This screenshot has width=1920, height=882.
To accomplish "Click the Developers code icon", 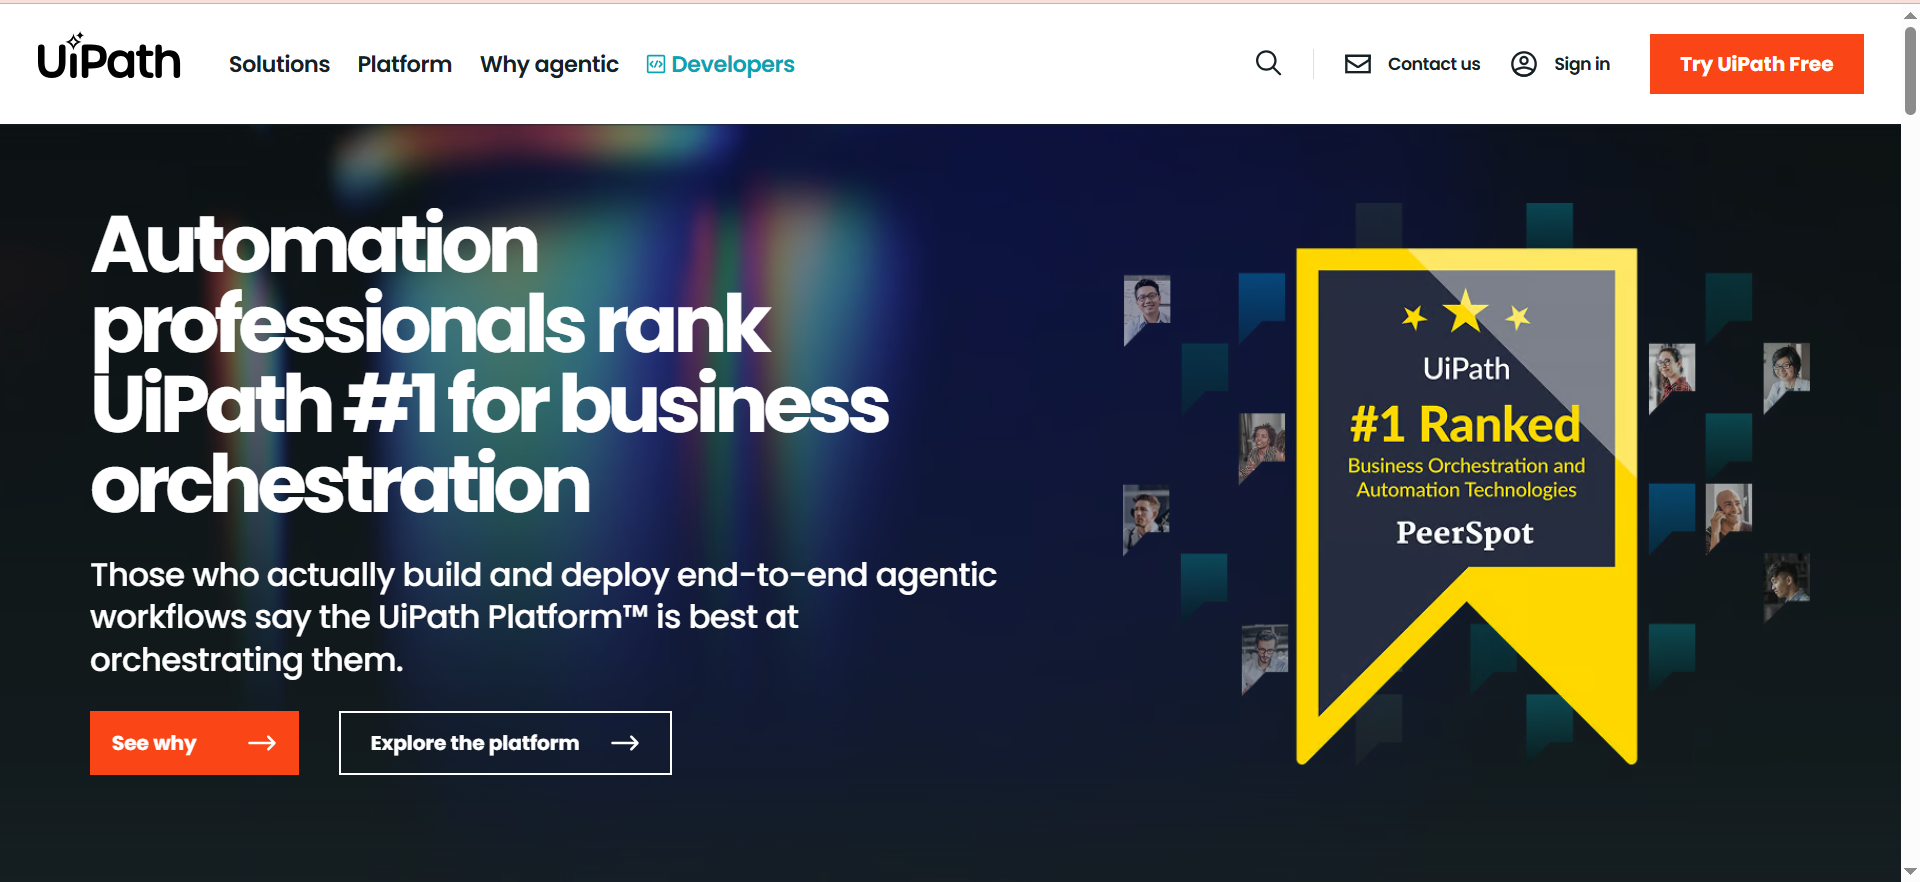I will click(x=656, y=64).
